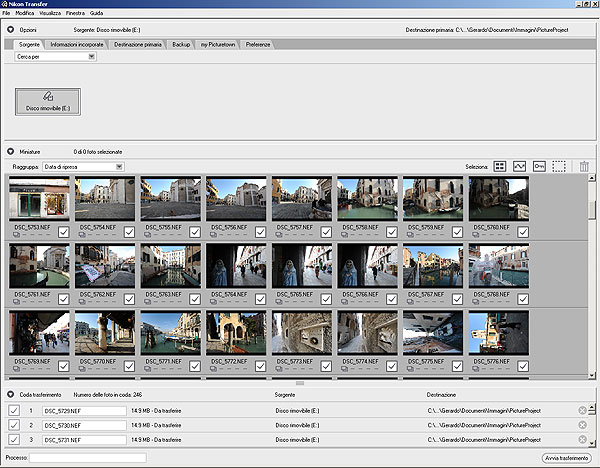Switch to the Backup tab
The height and width of the screenshot is (468, 600).
click(181, 45)
